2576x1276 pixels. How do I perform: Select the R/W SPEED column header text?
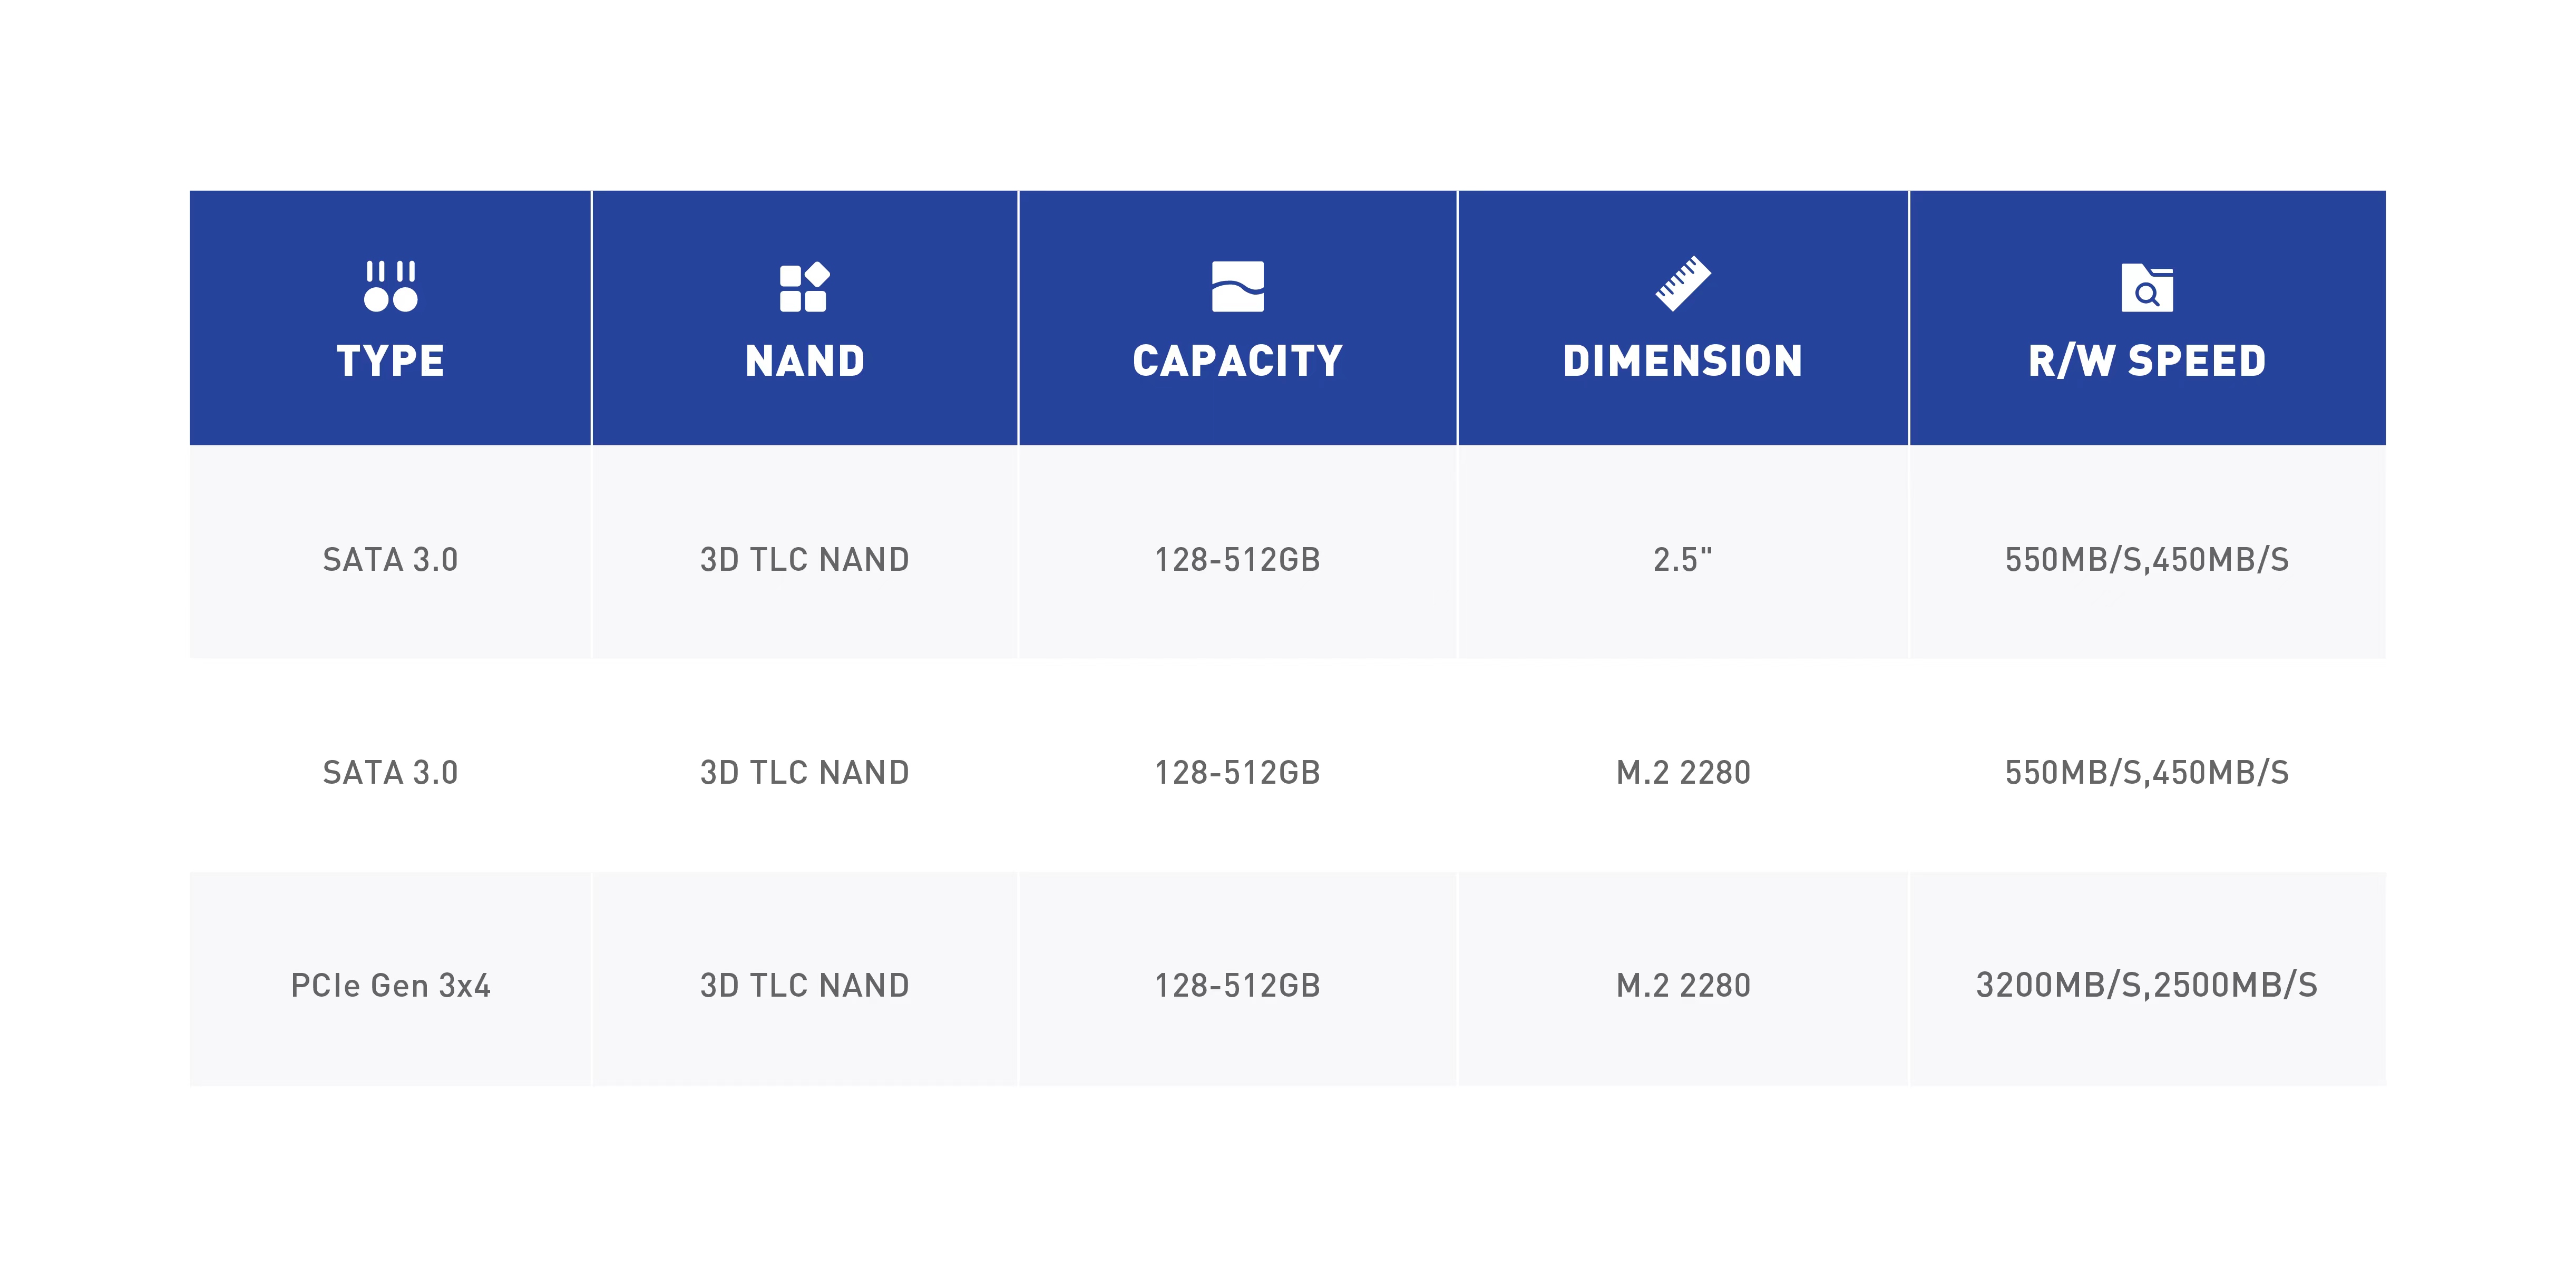coord(2146,361)
